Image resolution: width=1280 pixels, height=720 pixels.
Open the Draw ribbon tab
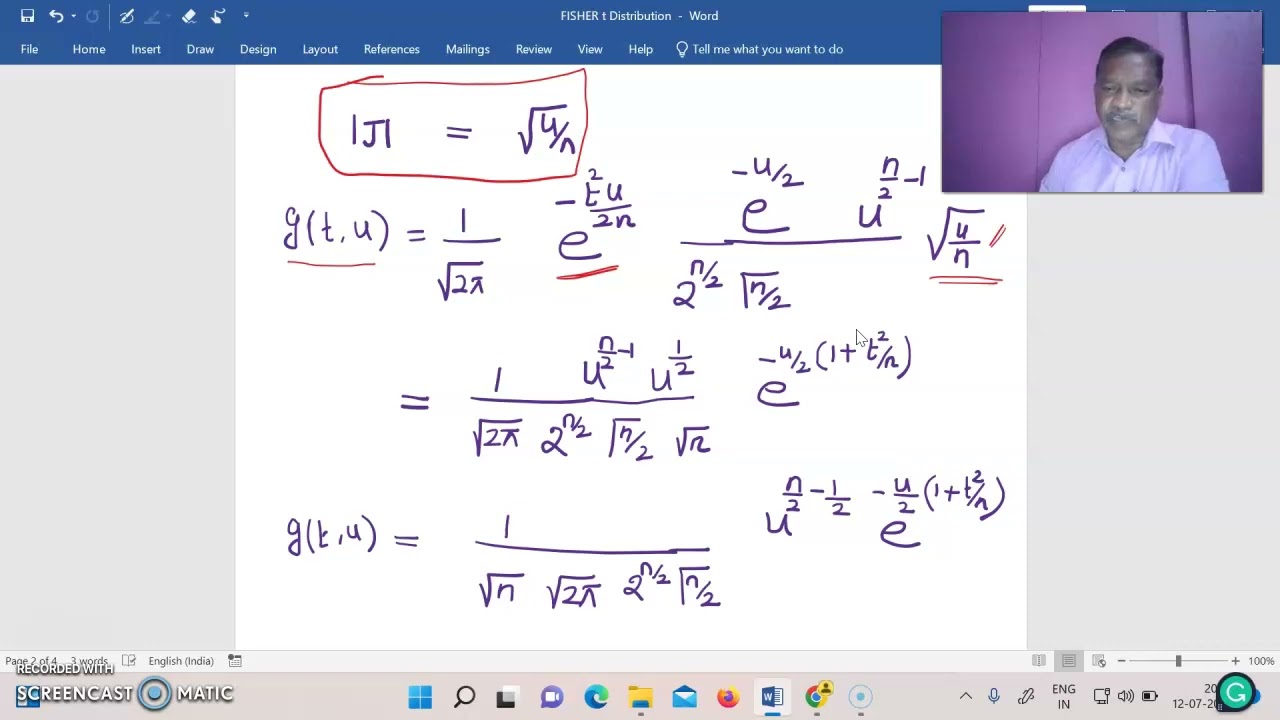pyautogui.click(x=200, y=49)
